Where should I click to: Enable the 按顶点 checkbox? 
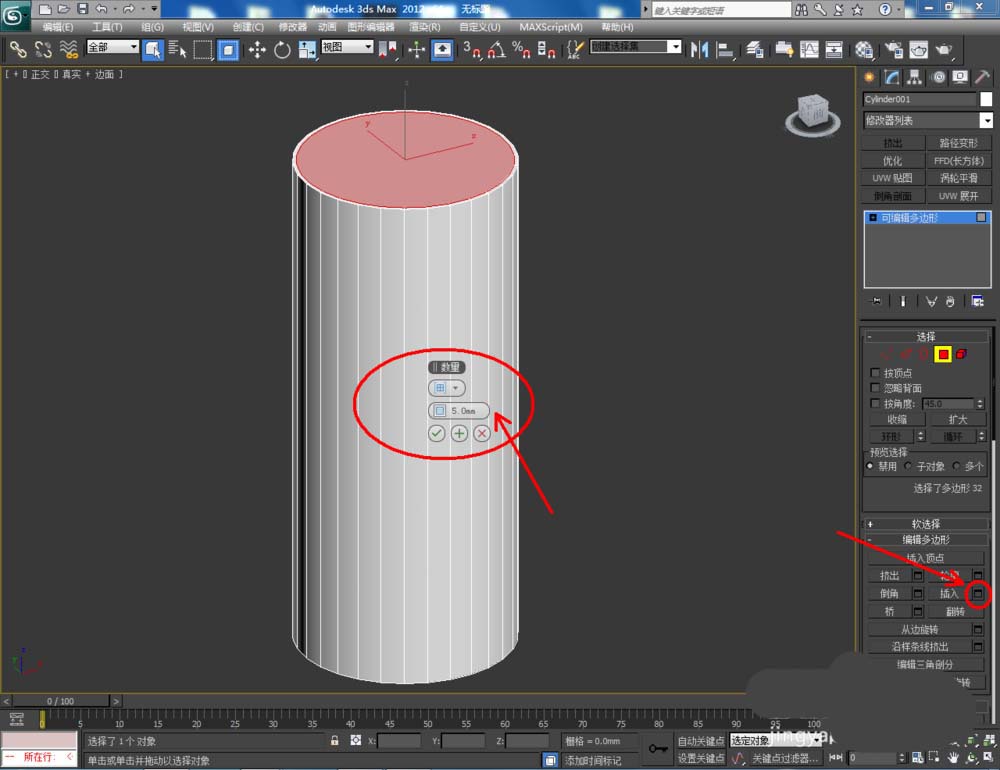pos(875,373)
